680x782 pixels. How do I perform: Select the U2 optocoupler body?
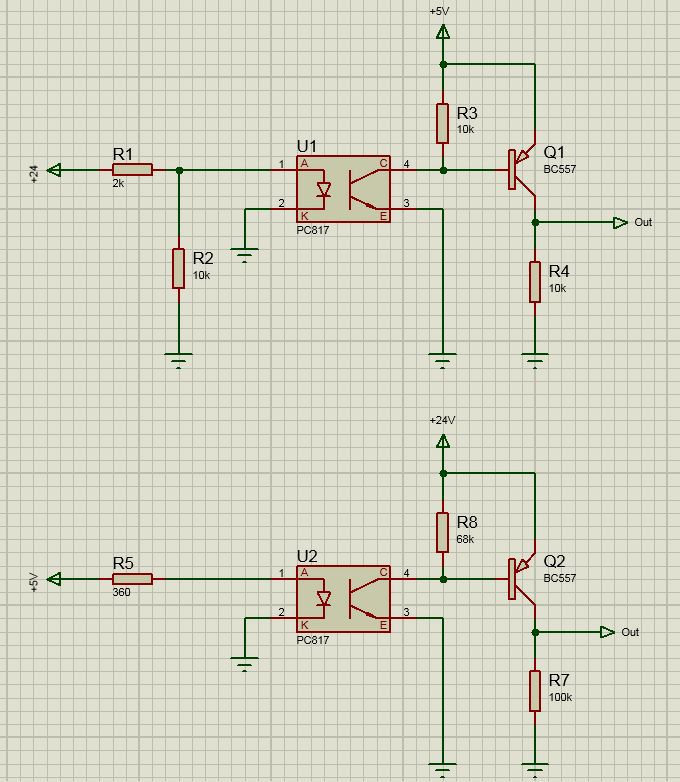[343, 598]
